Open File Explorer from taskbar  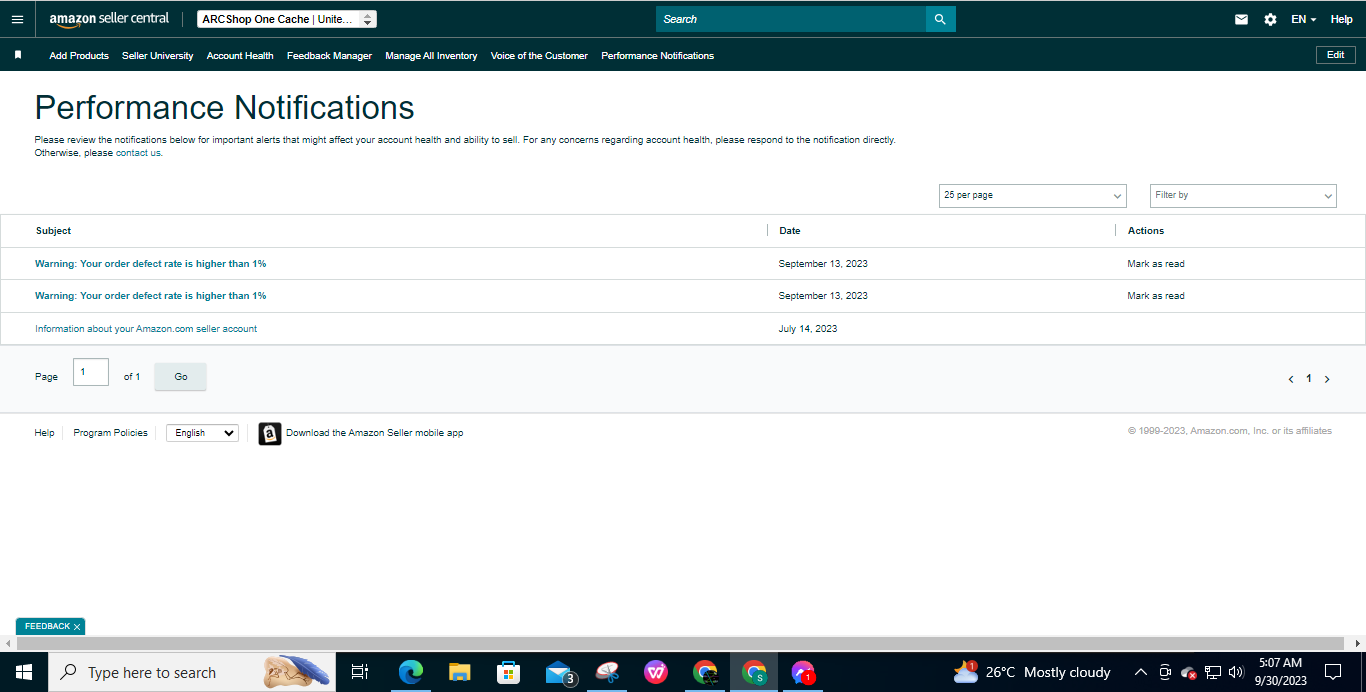point(459,672)
